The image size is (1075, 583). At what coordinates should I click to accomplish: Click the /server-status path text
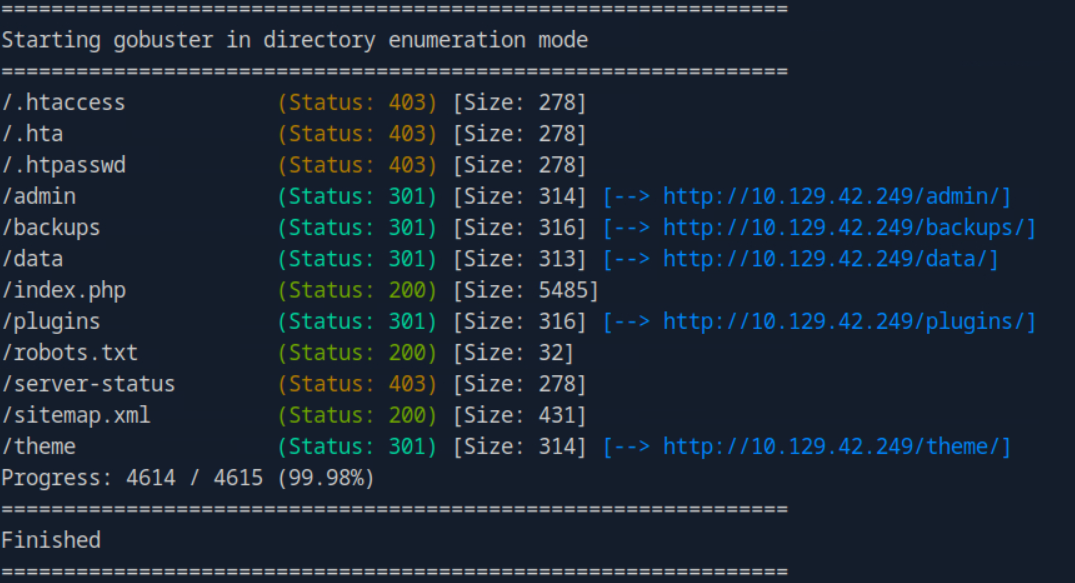88,384
